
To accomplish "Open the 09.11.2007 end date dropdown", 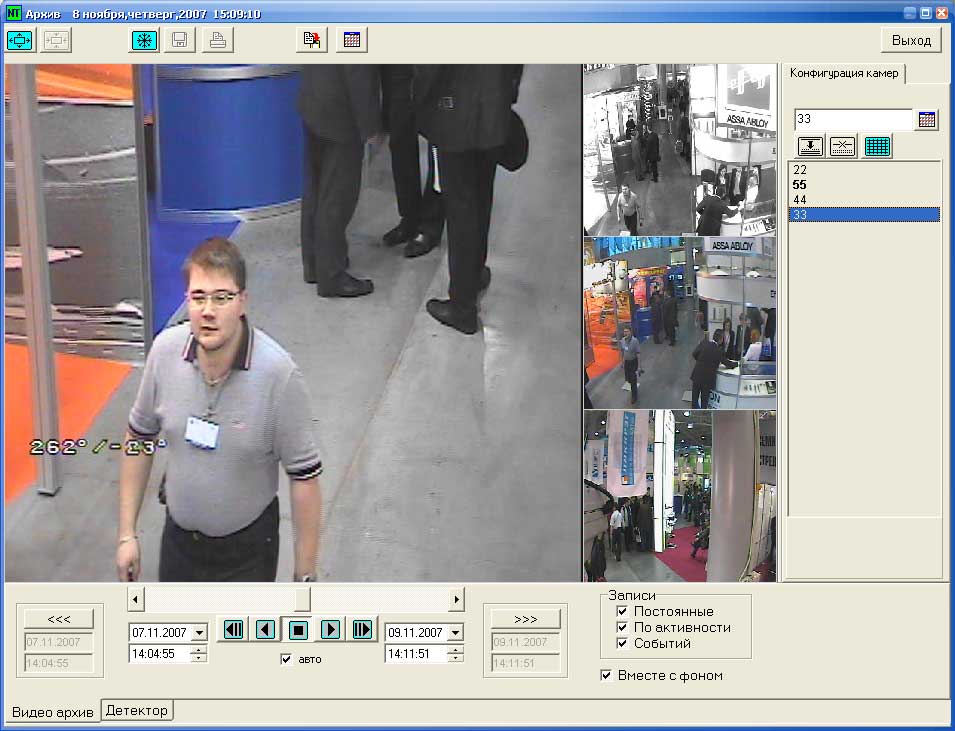I will coord(456,633).
